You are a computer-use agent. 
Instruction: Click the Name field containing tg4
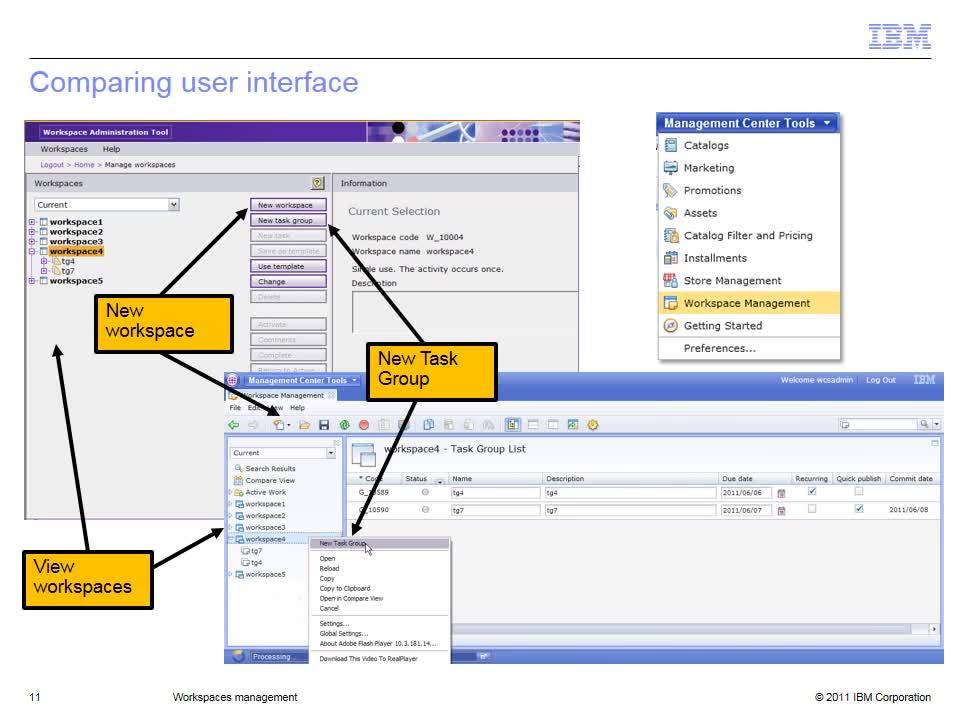[x=495, y=492]
